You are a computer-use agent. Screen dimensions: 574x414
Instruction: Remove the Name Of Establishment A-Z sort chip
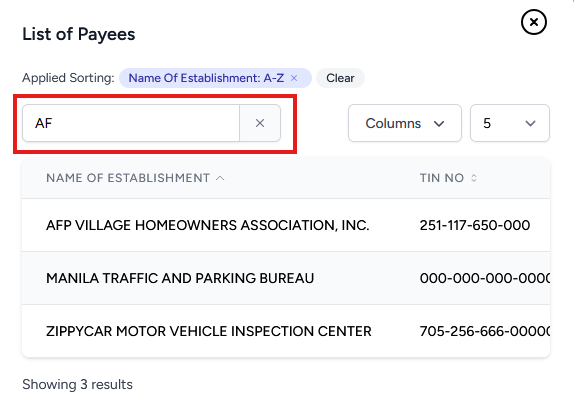click(x=294, y=78)
